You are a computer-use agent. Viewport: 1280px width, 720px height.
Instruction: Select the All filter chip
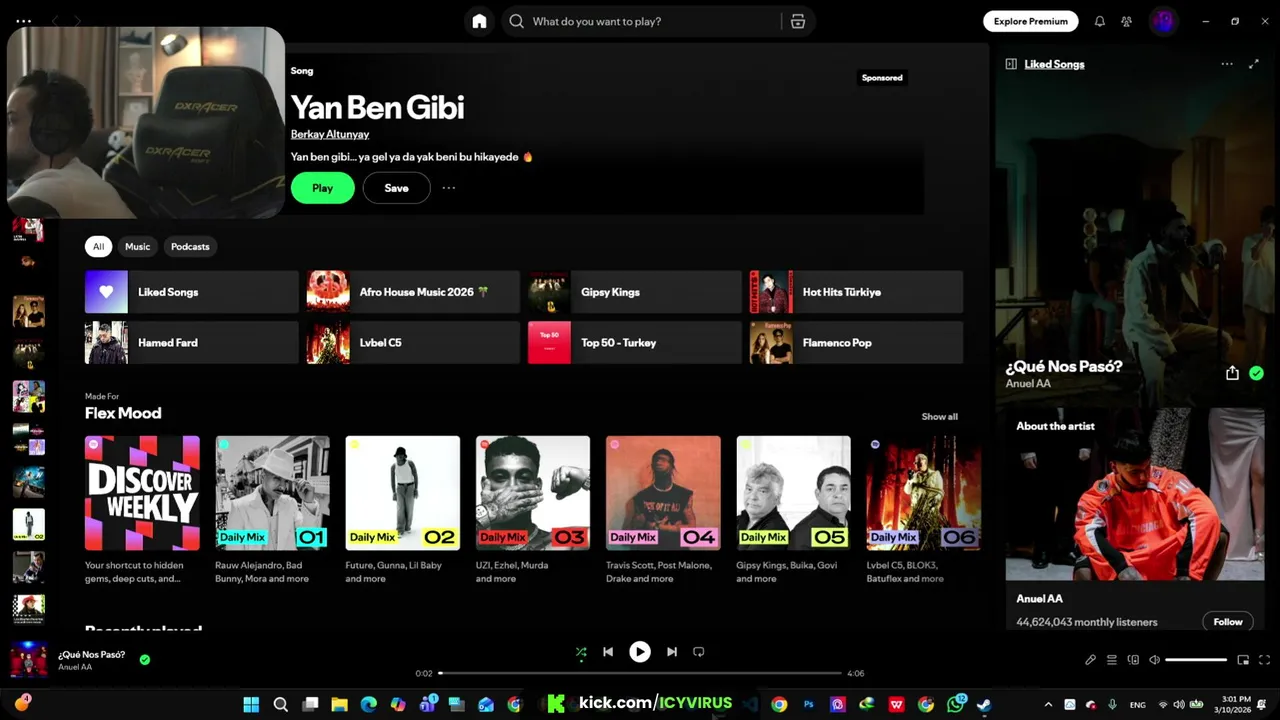(x=98, y=246)
